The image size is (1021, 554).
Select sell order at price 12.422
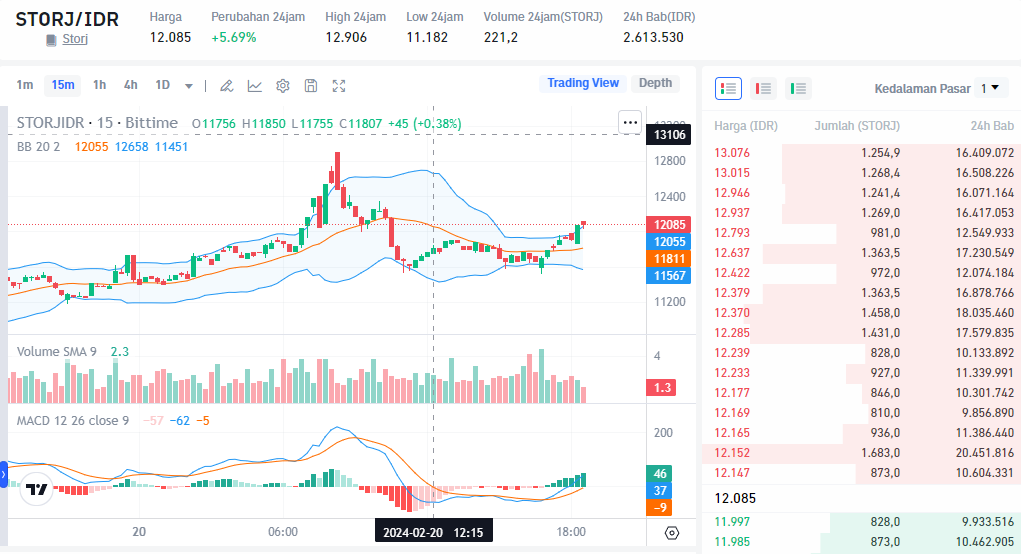point(861,273)
